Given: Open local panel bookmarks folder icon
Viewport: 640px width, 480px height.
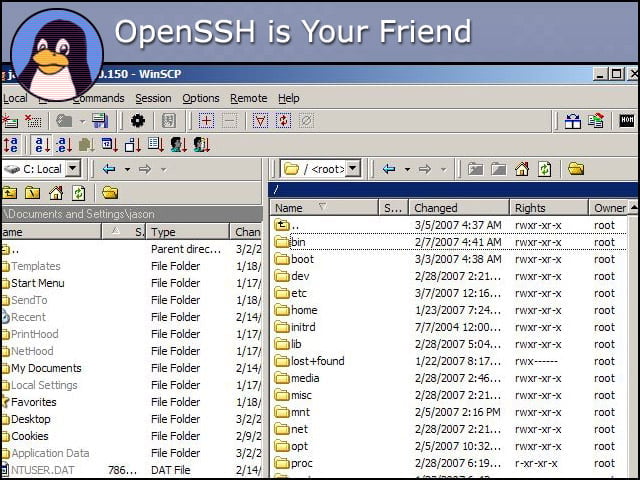Looking at the screenshot, I should [x=110, y=193].
